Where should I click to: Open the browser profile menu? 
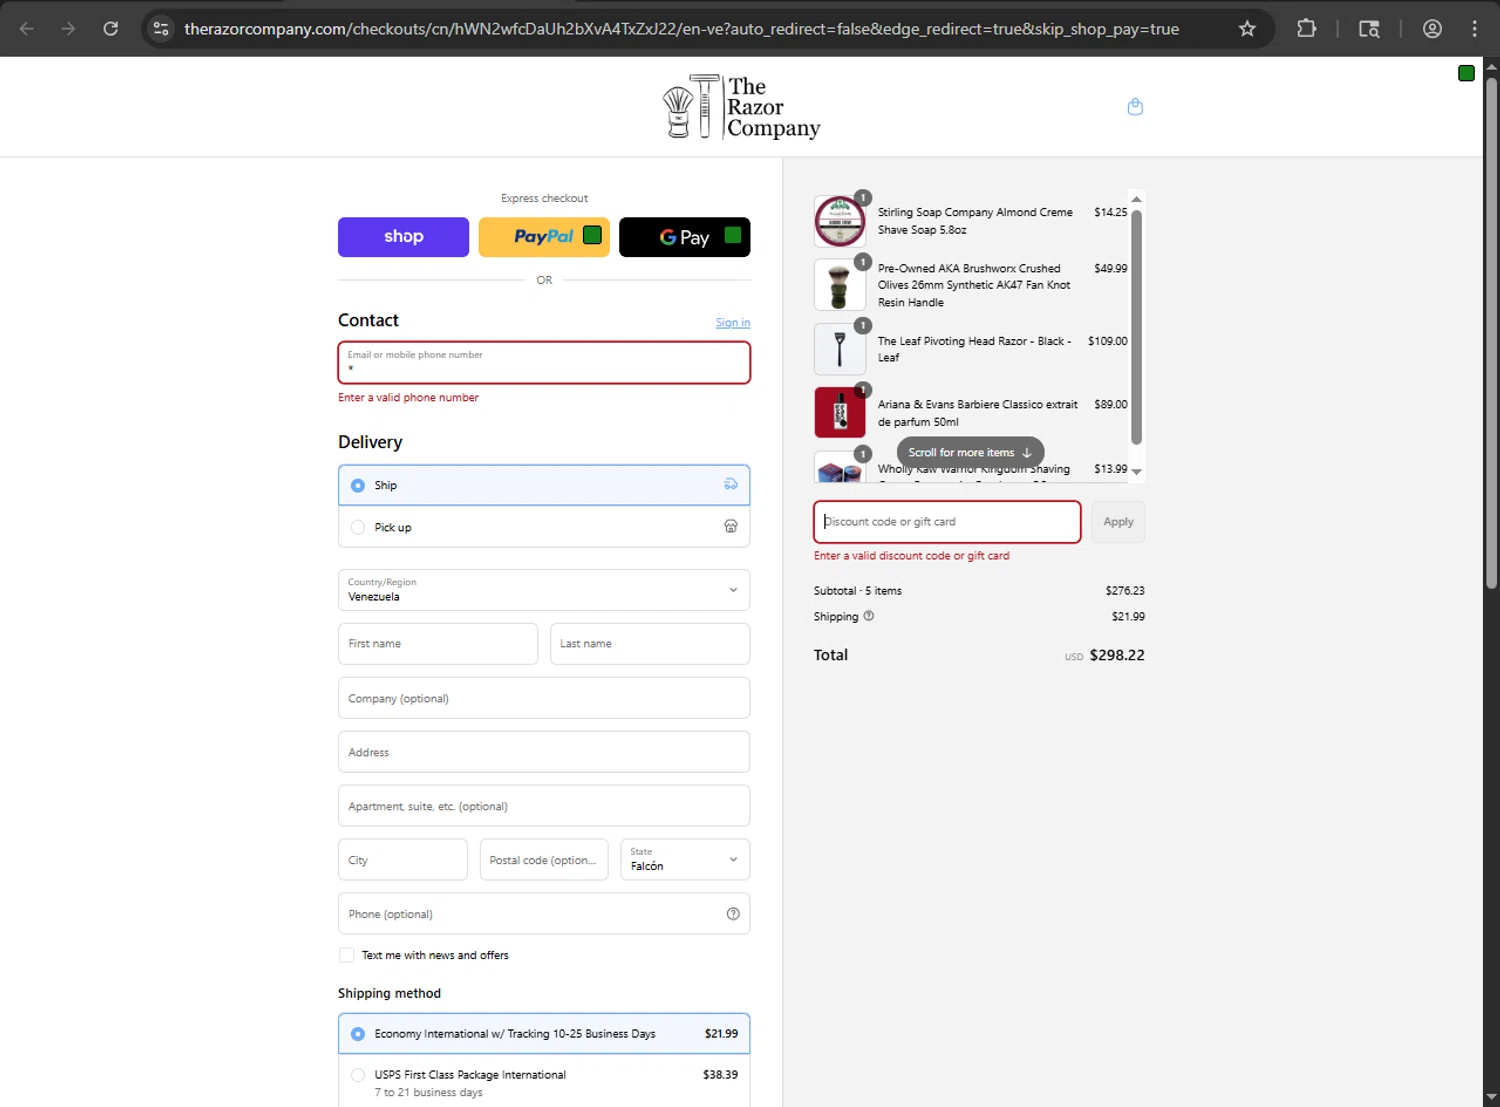coord(1432,29)
